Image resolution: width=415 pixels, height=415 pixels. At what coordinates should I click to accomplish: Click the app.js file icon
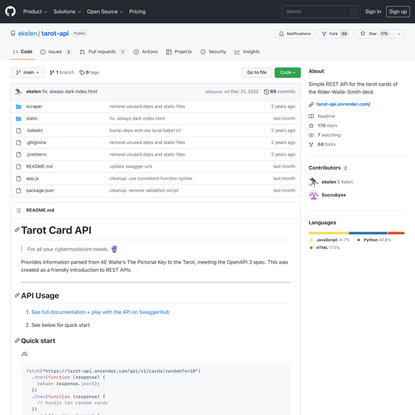pyautogui.click(x=19, y=179)
